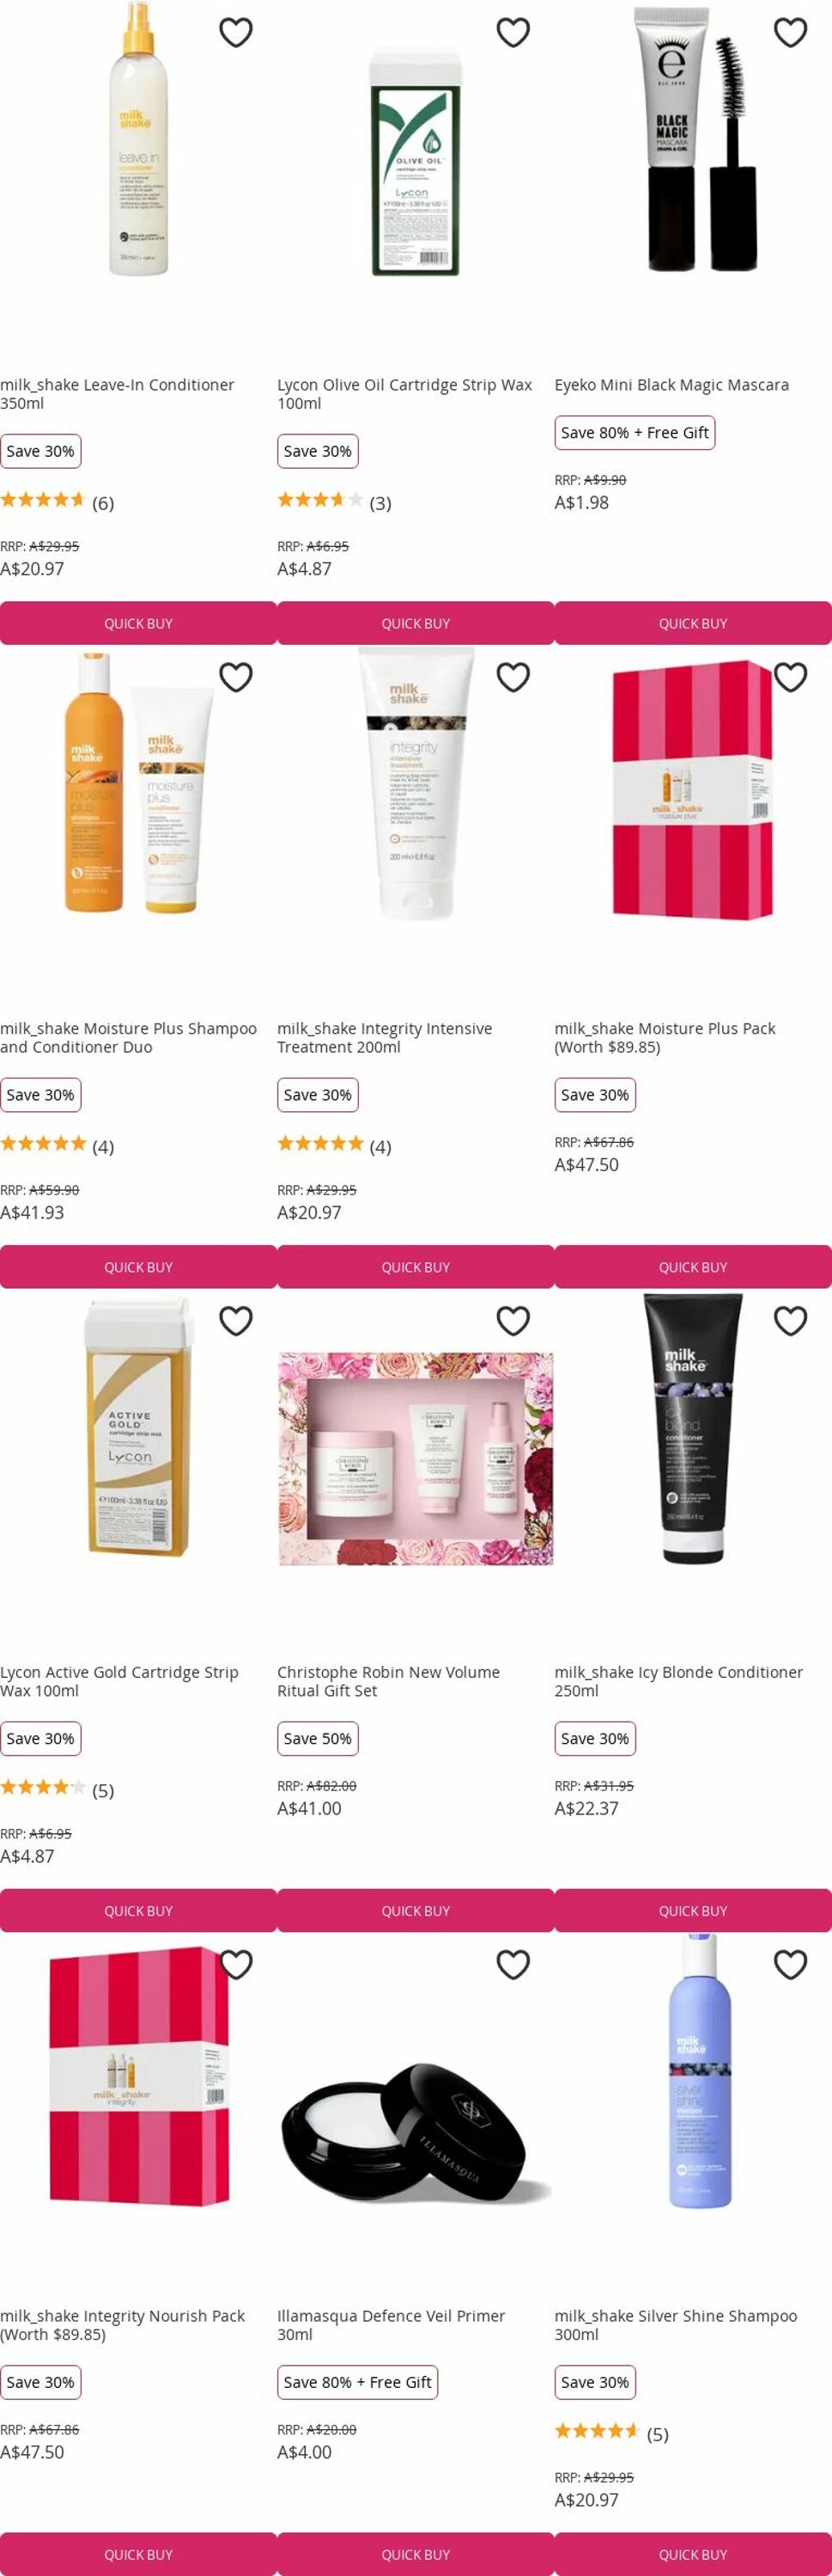Favorite the Lycon Olive Oil Strip Wax

pyautogui.click(x=513, y=33)
